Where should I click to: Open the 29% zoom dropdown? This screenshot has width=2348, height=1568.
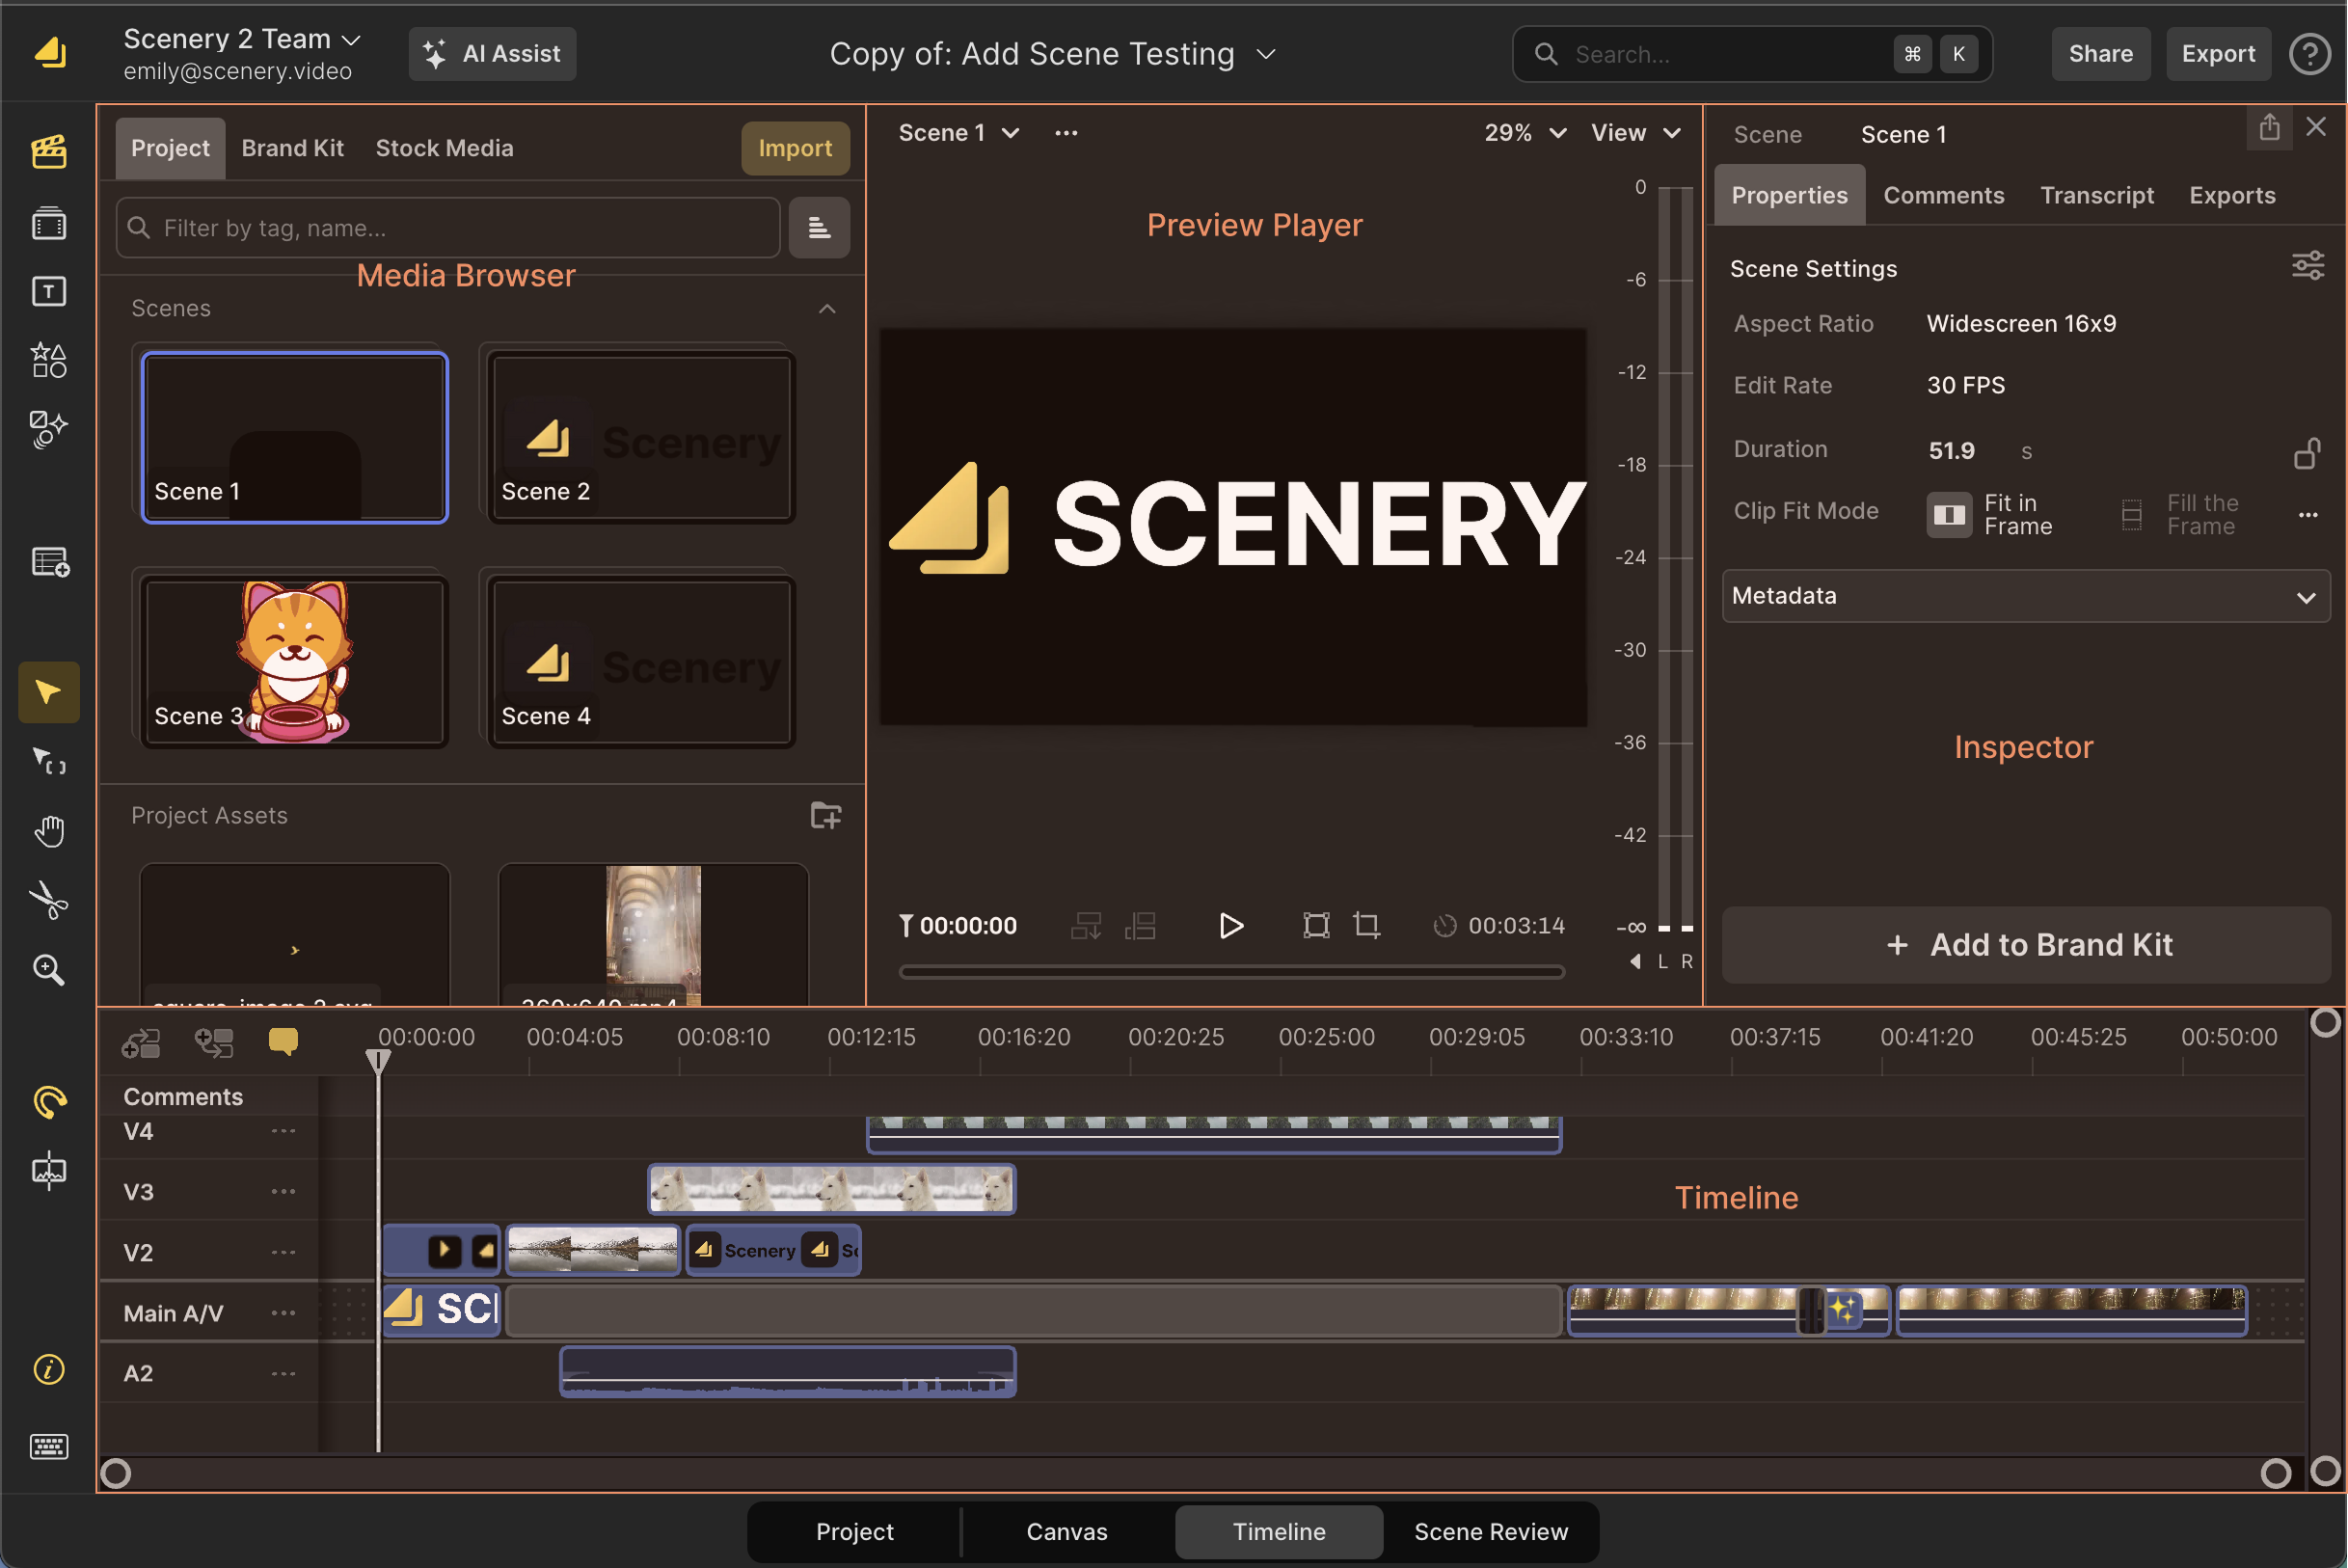coord(1526,133)
